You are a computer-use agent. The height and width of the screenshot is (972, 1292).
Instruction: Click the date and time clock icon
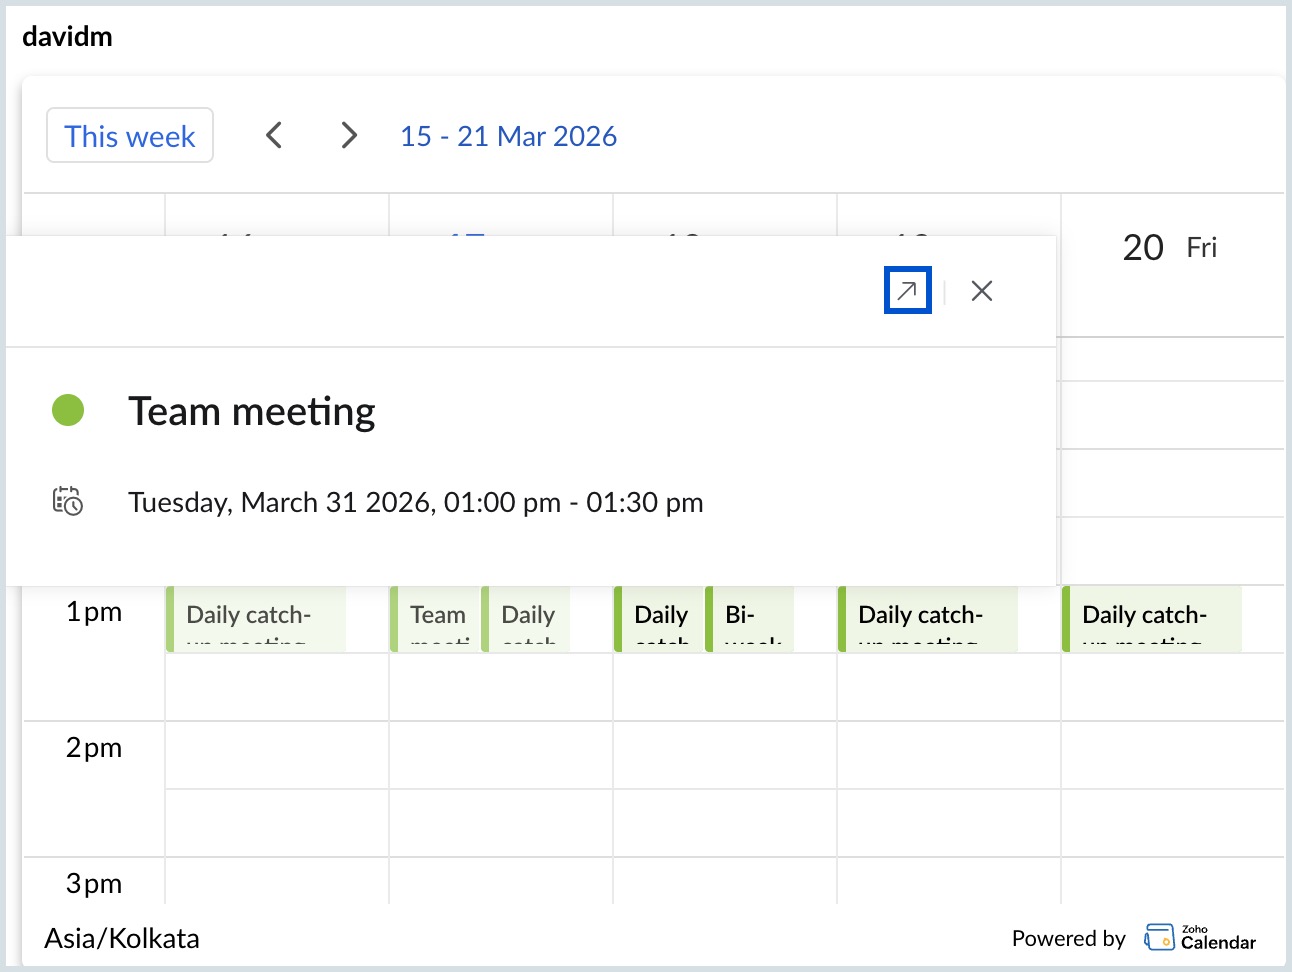tap(68, 501)
